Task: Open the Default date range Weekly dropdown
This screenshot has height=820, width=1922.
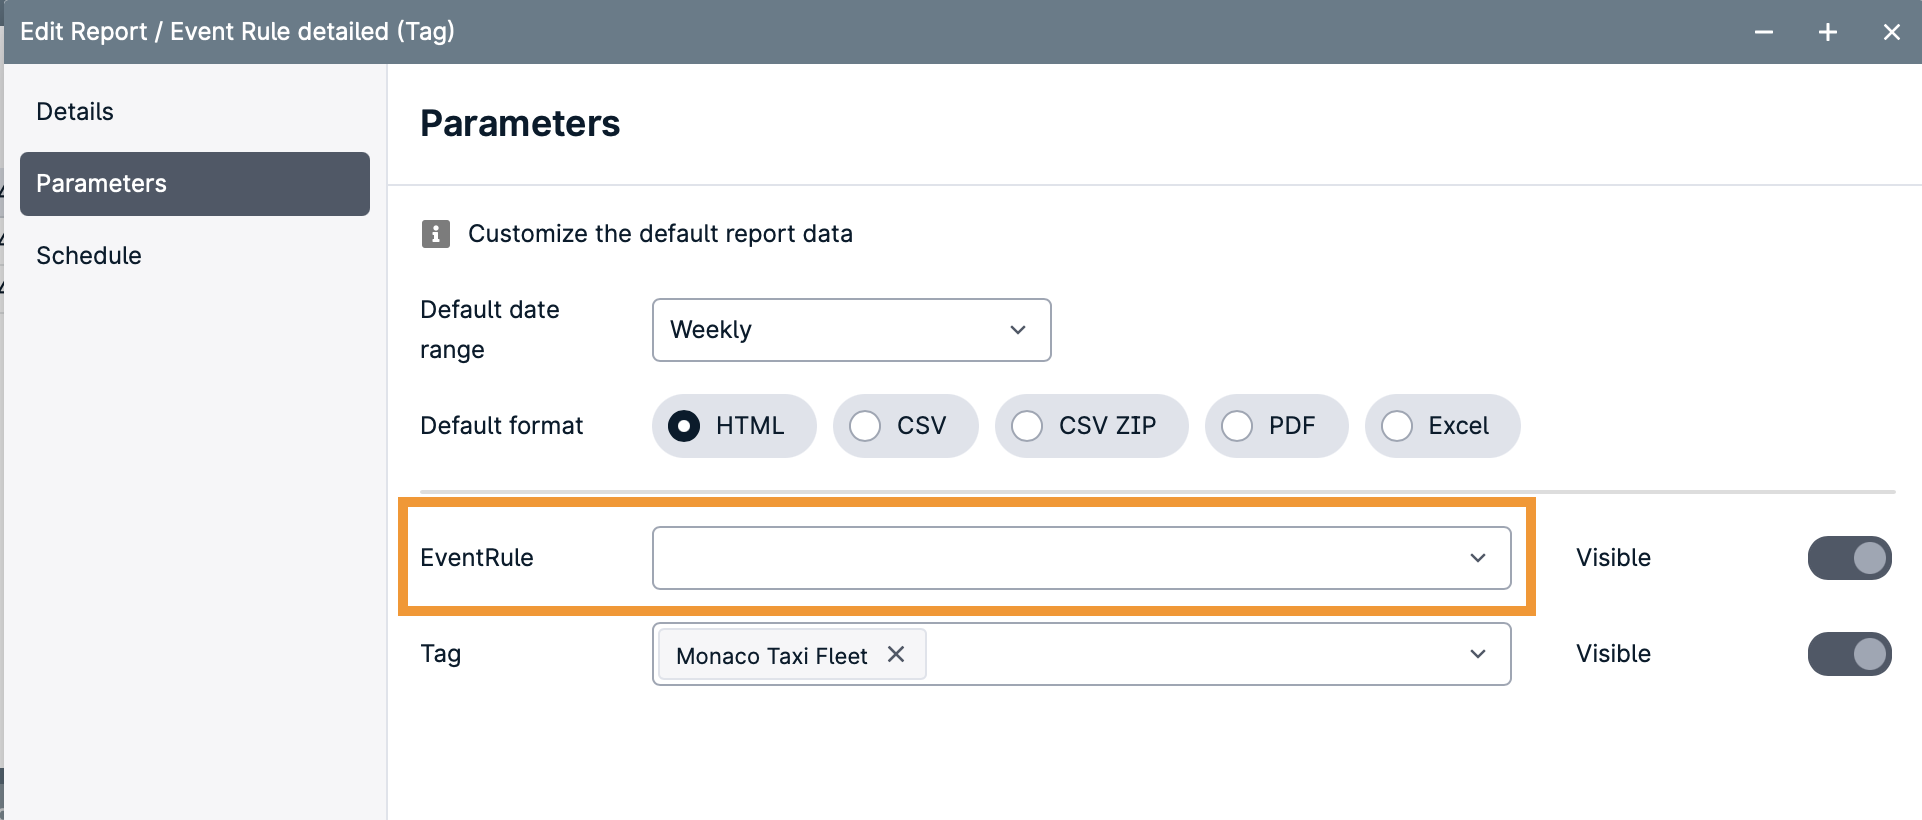Action: point(851,330)
